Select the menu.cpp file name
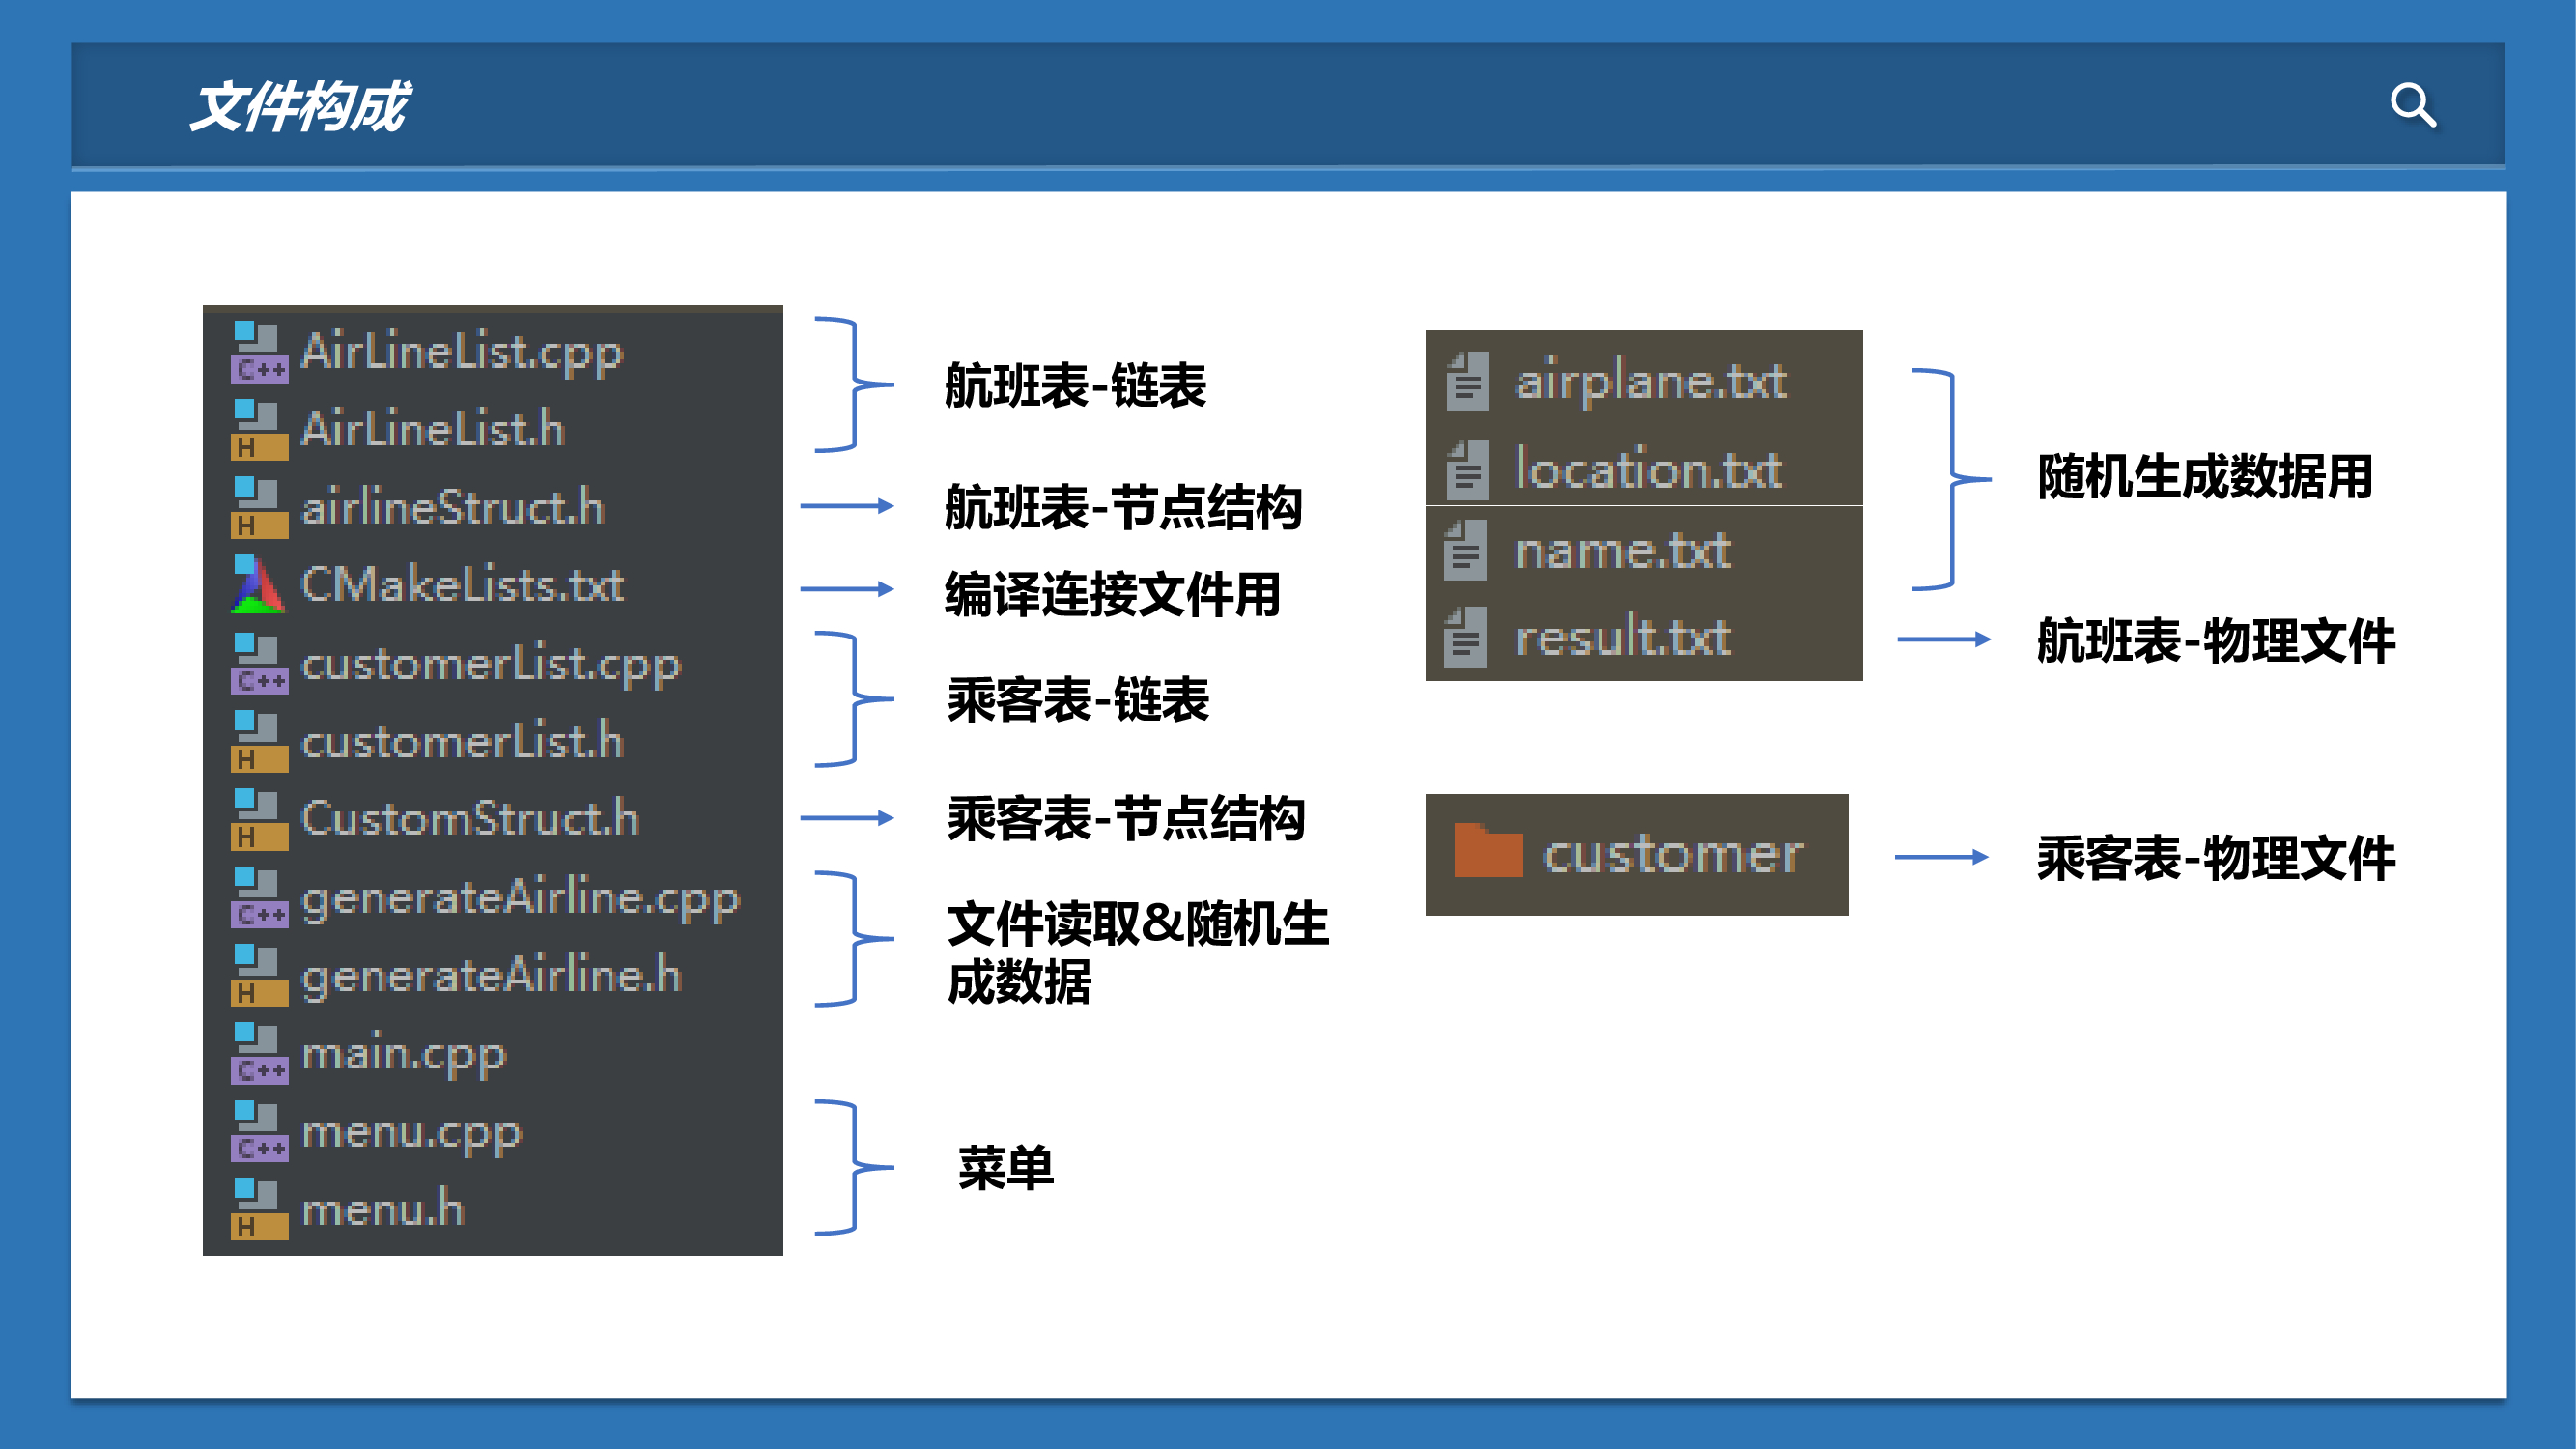Image resolution: width=2576 pixels, height=1449 pixels. pyautogui.click(x=412, y=1133)
